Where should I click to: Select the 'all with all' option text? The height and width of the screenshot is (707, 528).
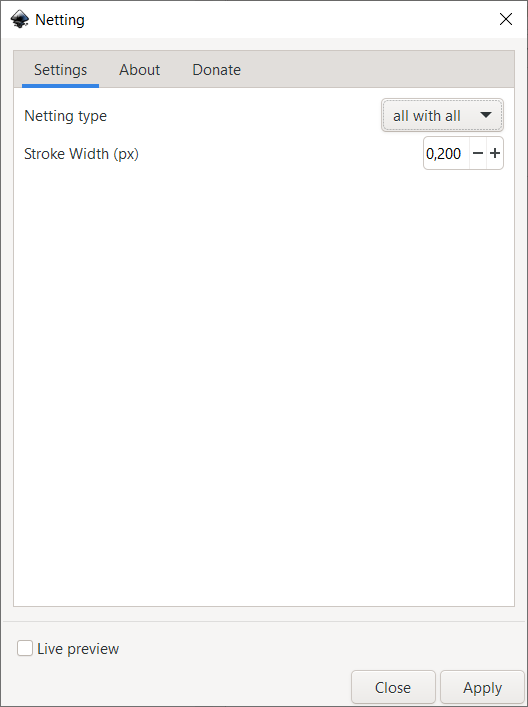pos(427,116)
